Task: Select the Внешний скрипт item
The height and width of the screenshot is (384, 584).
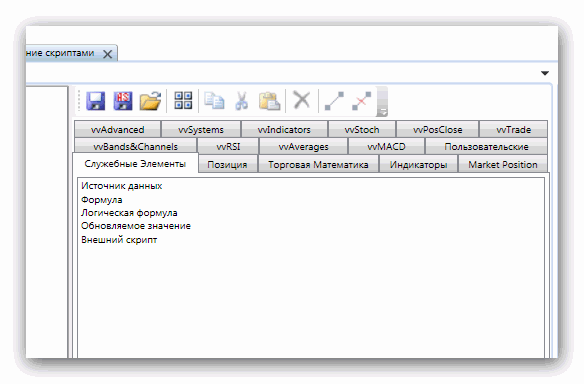Action: 119,239
